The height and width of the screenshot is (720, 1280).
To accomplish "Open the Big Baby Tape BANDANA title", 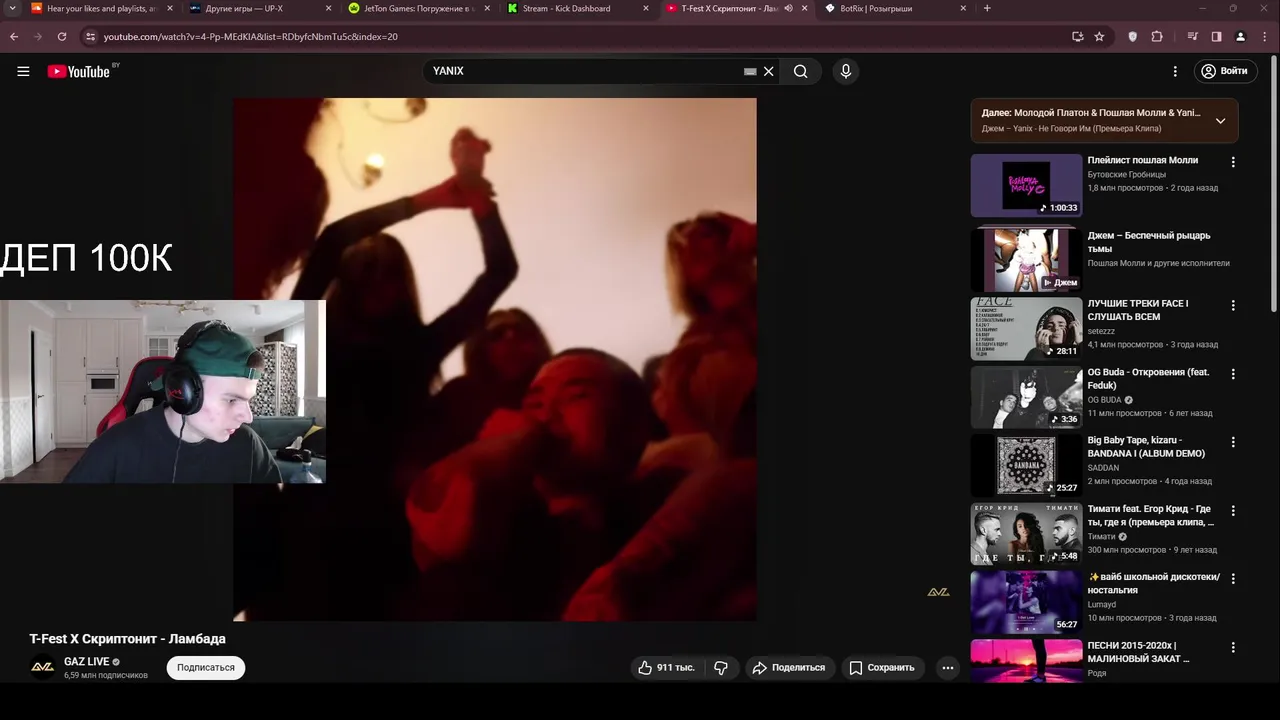I will (x=1146, y=447).
